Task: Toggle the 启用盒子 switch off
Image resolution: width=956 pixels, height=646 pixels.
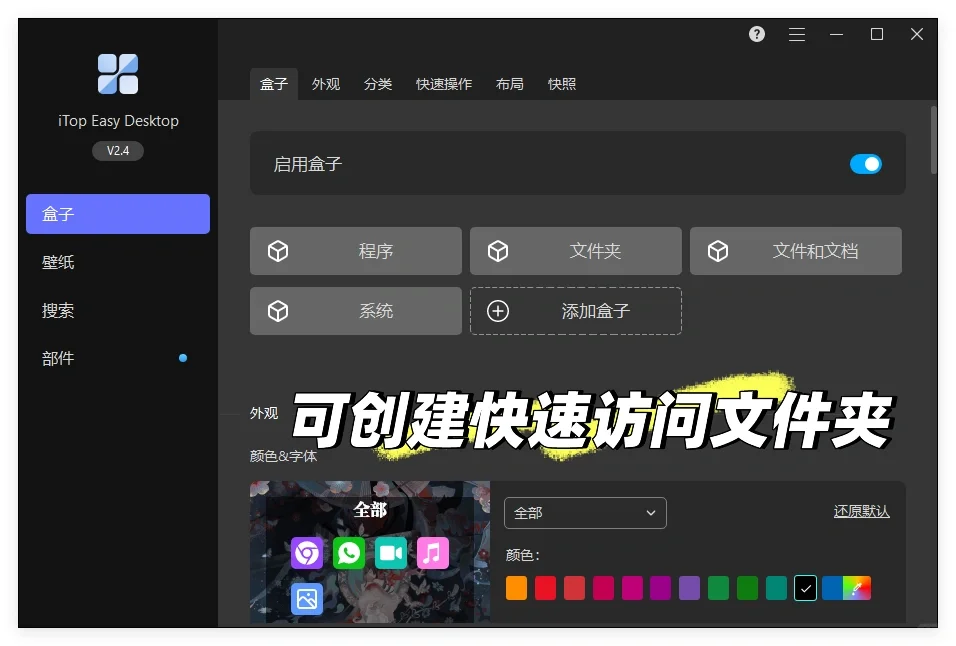Action: click(x=866, y=163)
